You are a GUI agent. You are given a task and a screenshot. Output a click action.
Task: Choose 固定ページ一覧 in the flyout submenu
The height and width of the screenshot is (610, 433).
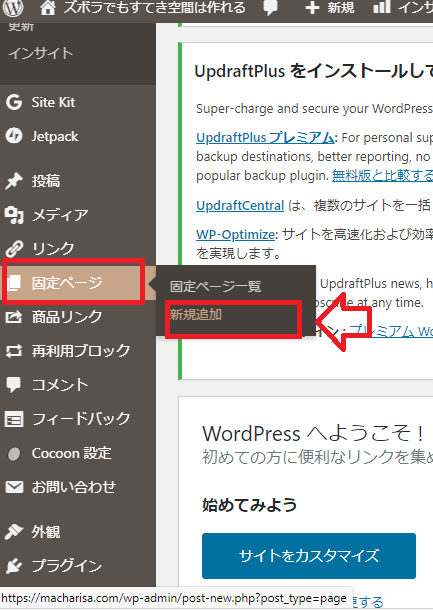pos(216,286)
